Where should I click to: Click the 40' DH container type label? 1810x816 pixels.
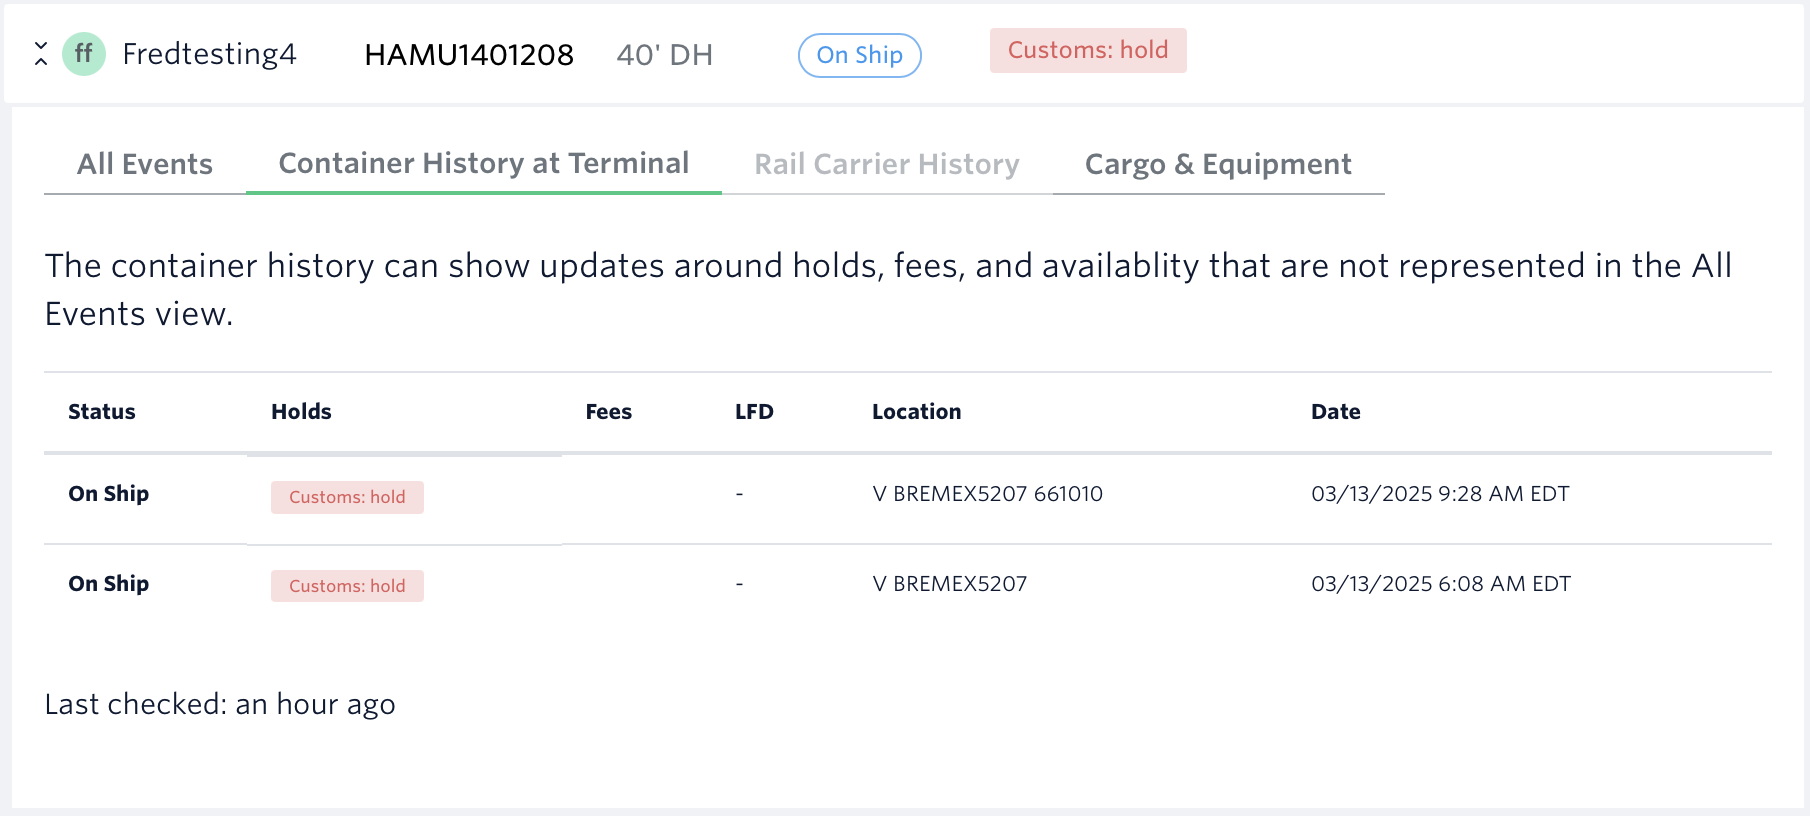click(x=664, y=55)
